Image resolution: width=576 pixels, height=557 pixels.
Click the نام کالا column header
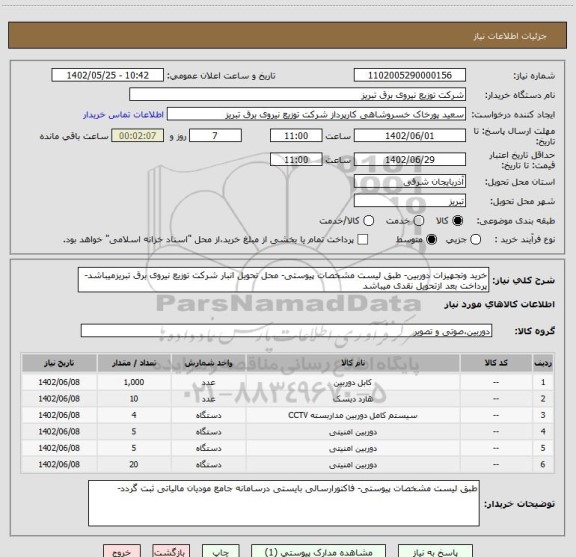353,363
